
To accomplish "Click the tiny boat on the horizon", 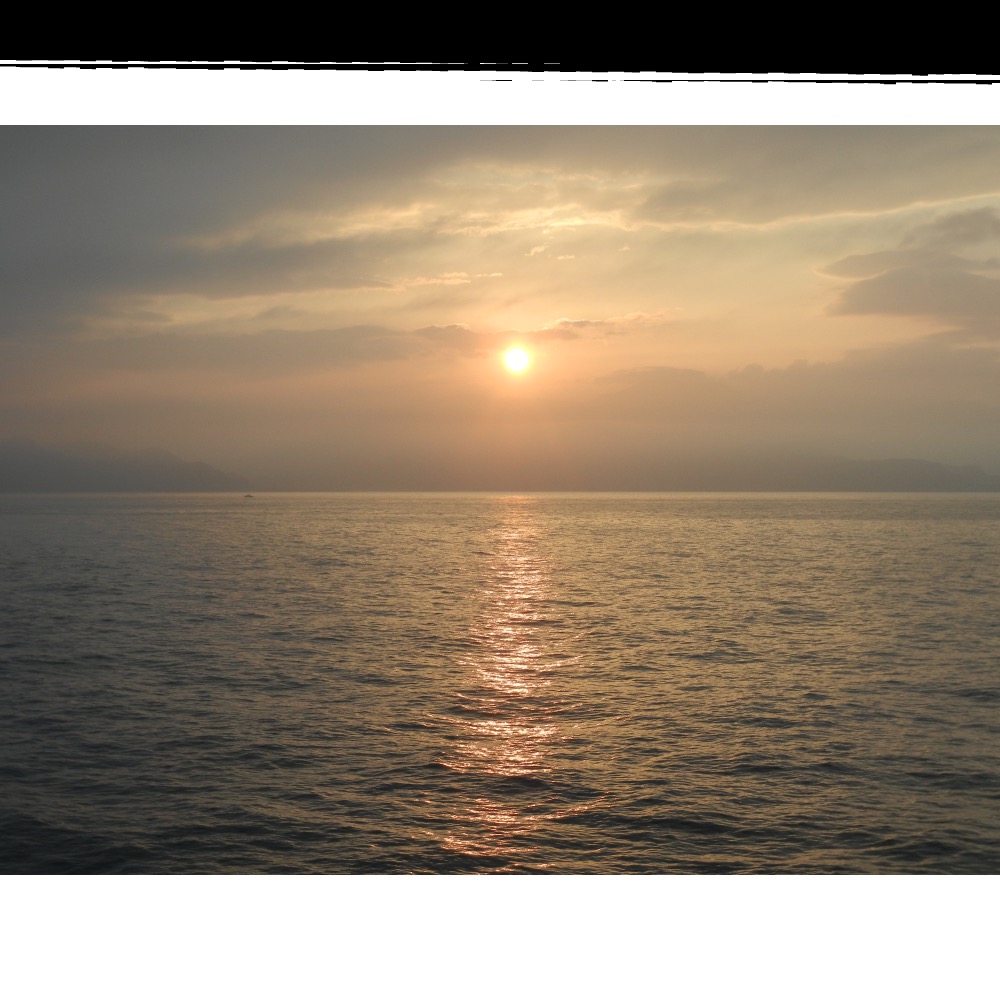I will (x=248, y=494).
